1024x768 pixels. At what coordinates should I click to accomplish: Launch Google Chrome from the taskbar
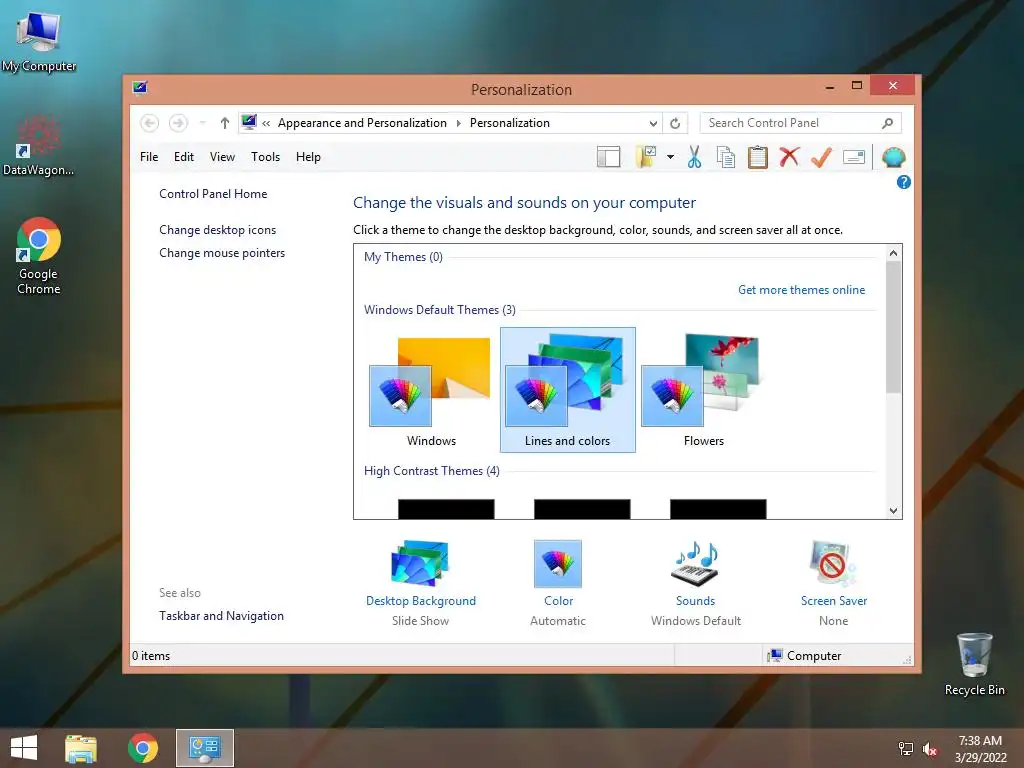143,748
